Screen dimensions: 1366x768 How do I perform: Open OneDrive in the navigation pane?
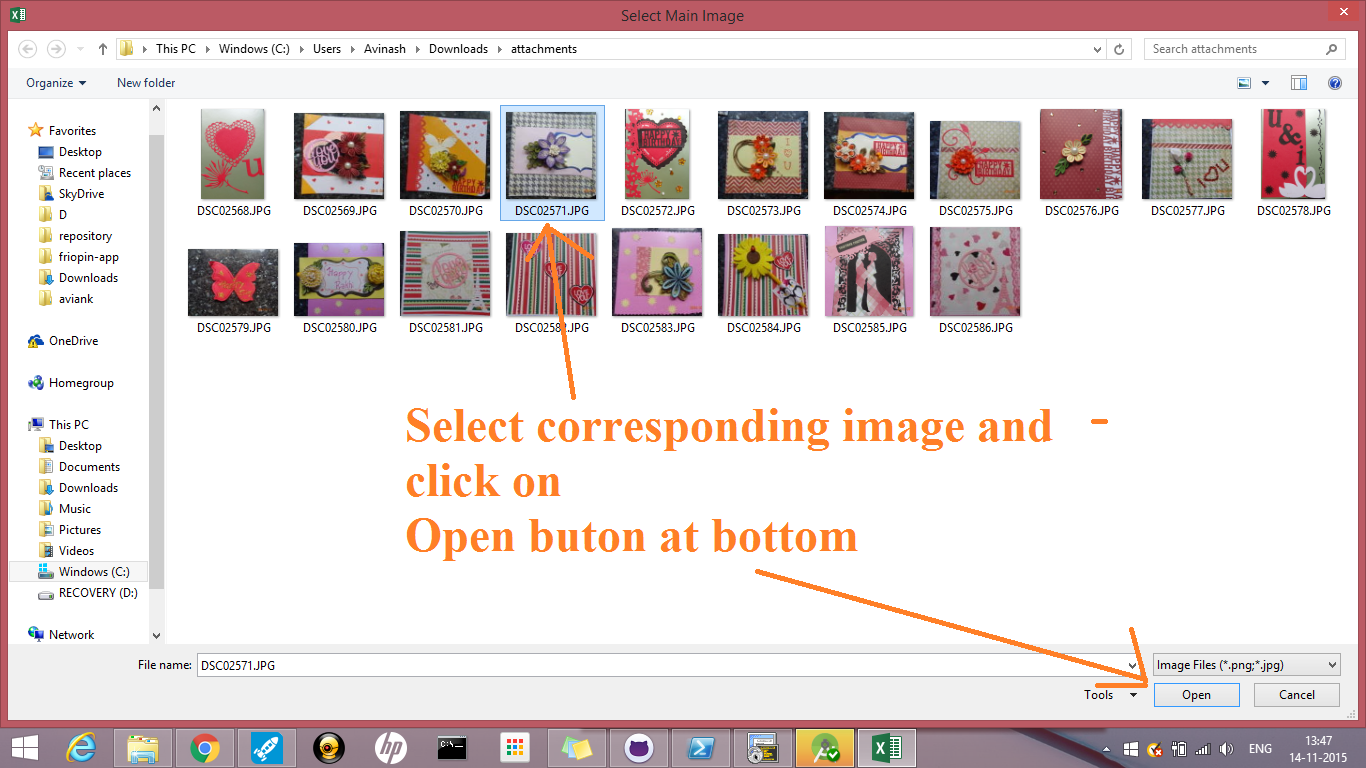(64, 341)
